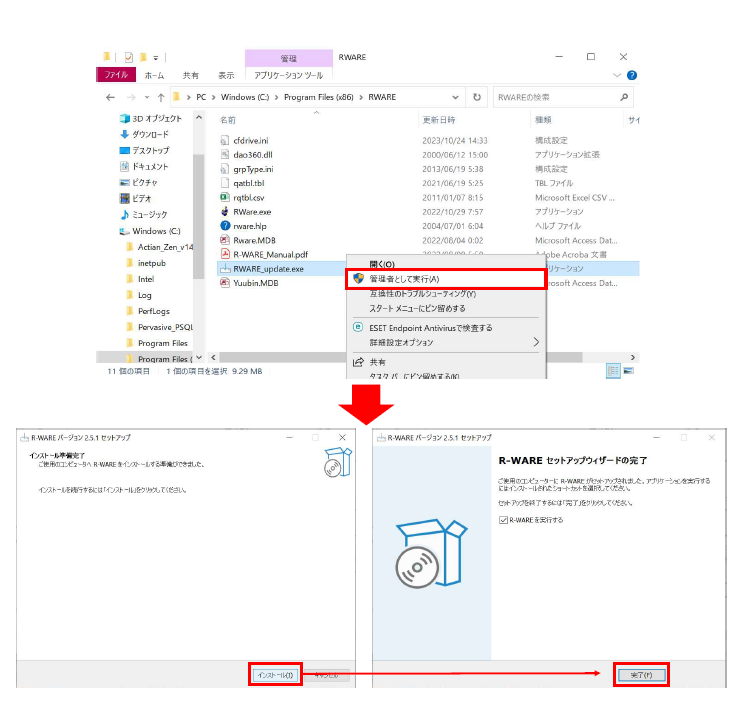
Task: Click the 完了(F) button in setup wizard
Action: click(641, 675)
